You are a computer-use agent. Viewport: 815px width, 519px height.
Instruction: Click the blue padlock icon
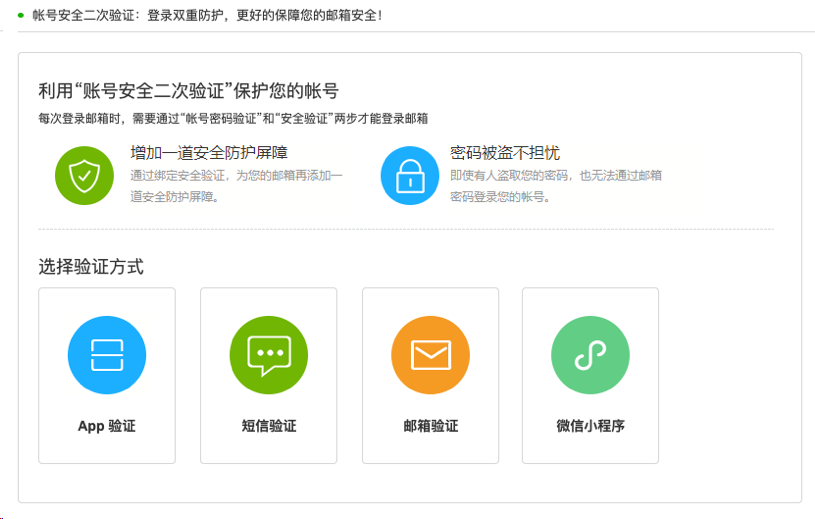410,176
